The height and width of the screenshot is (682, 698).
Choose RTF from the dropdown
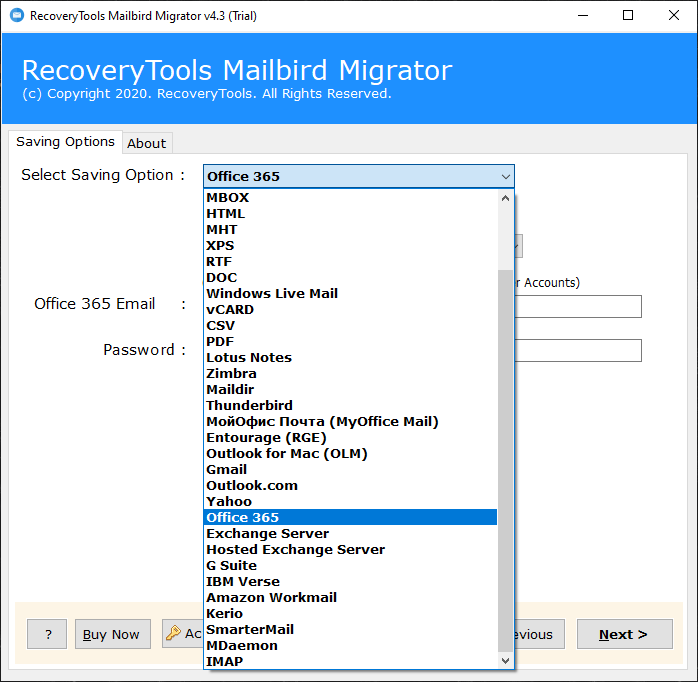(350, 262)
